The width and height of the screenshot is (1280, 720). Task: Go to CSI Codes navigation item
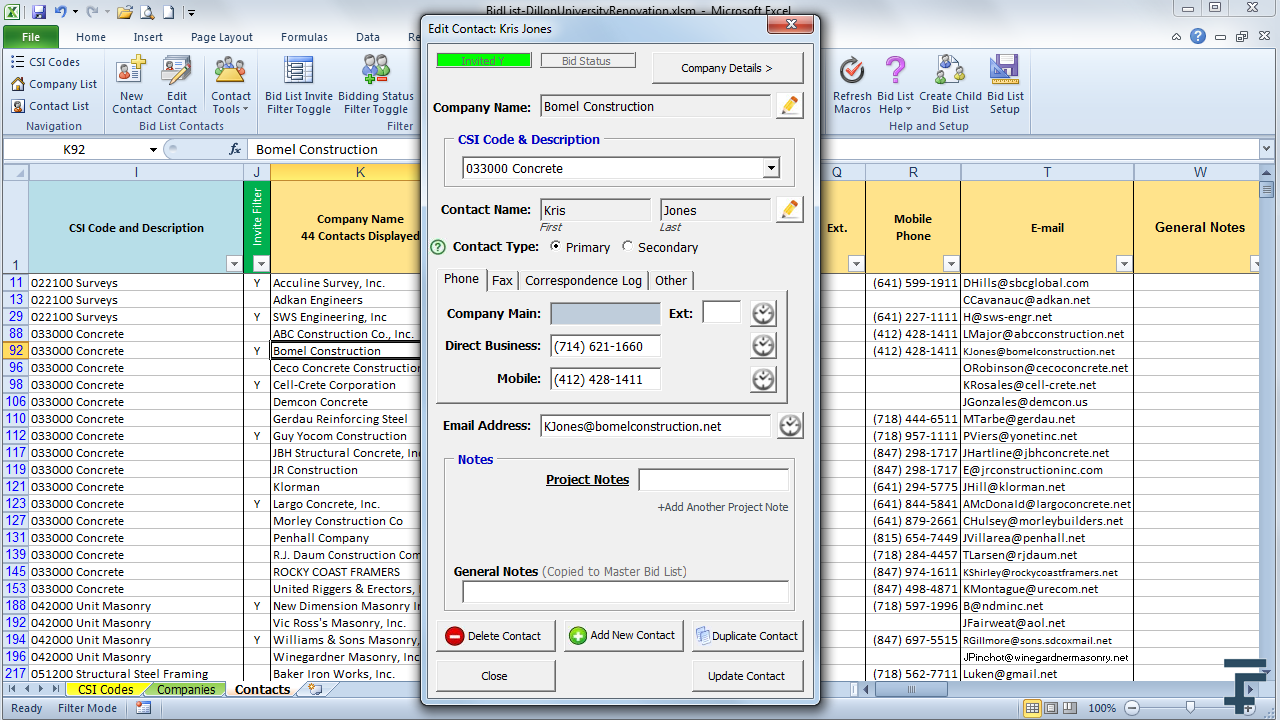[x=46, y=62]
